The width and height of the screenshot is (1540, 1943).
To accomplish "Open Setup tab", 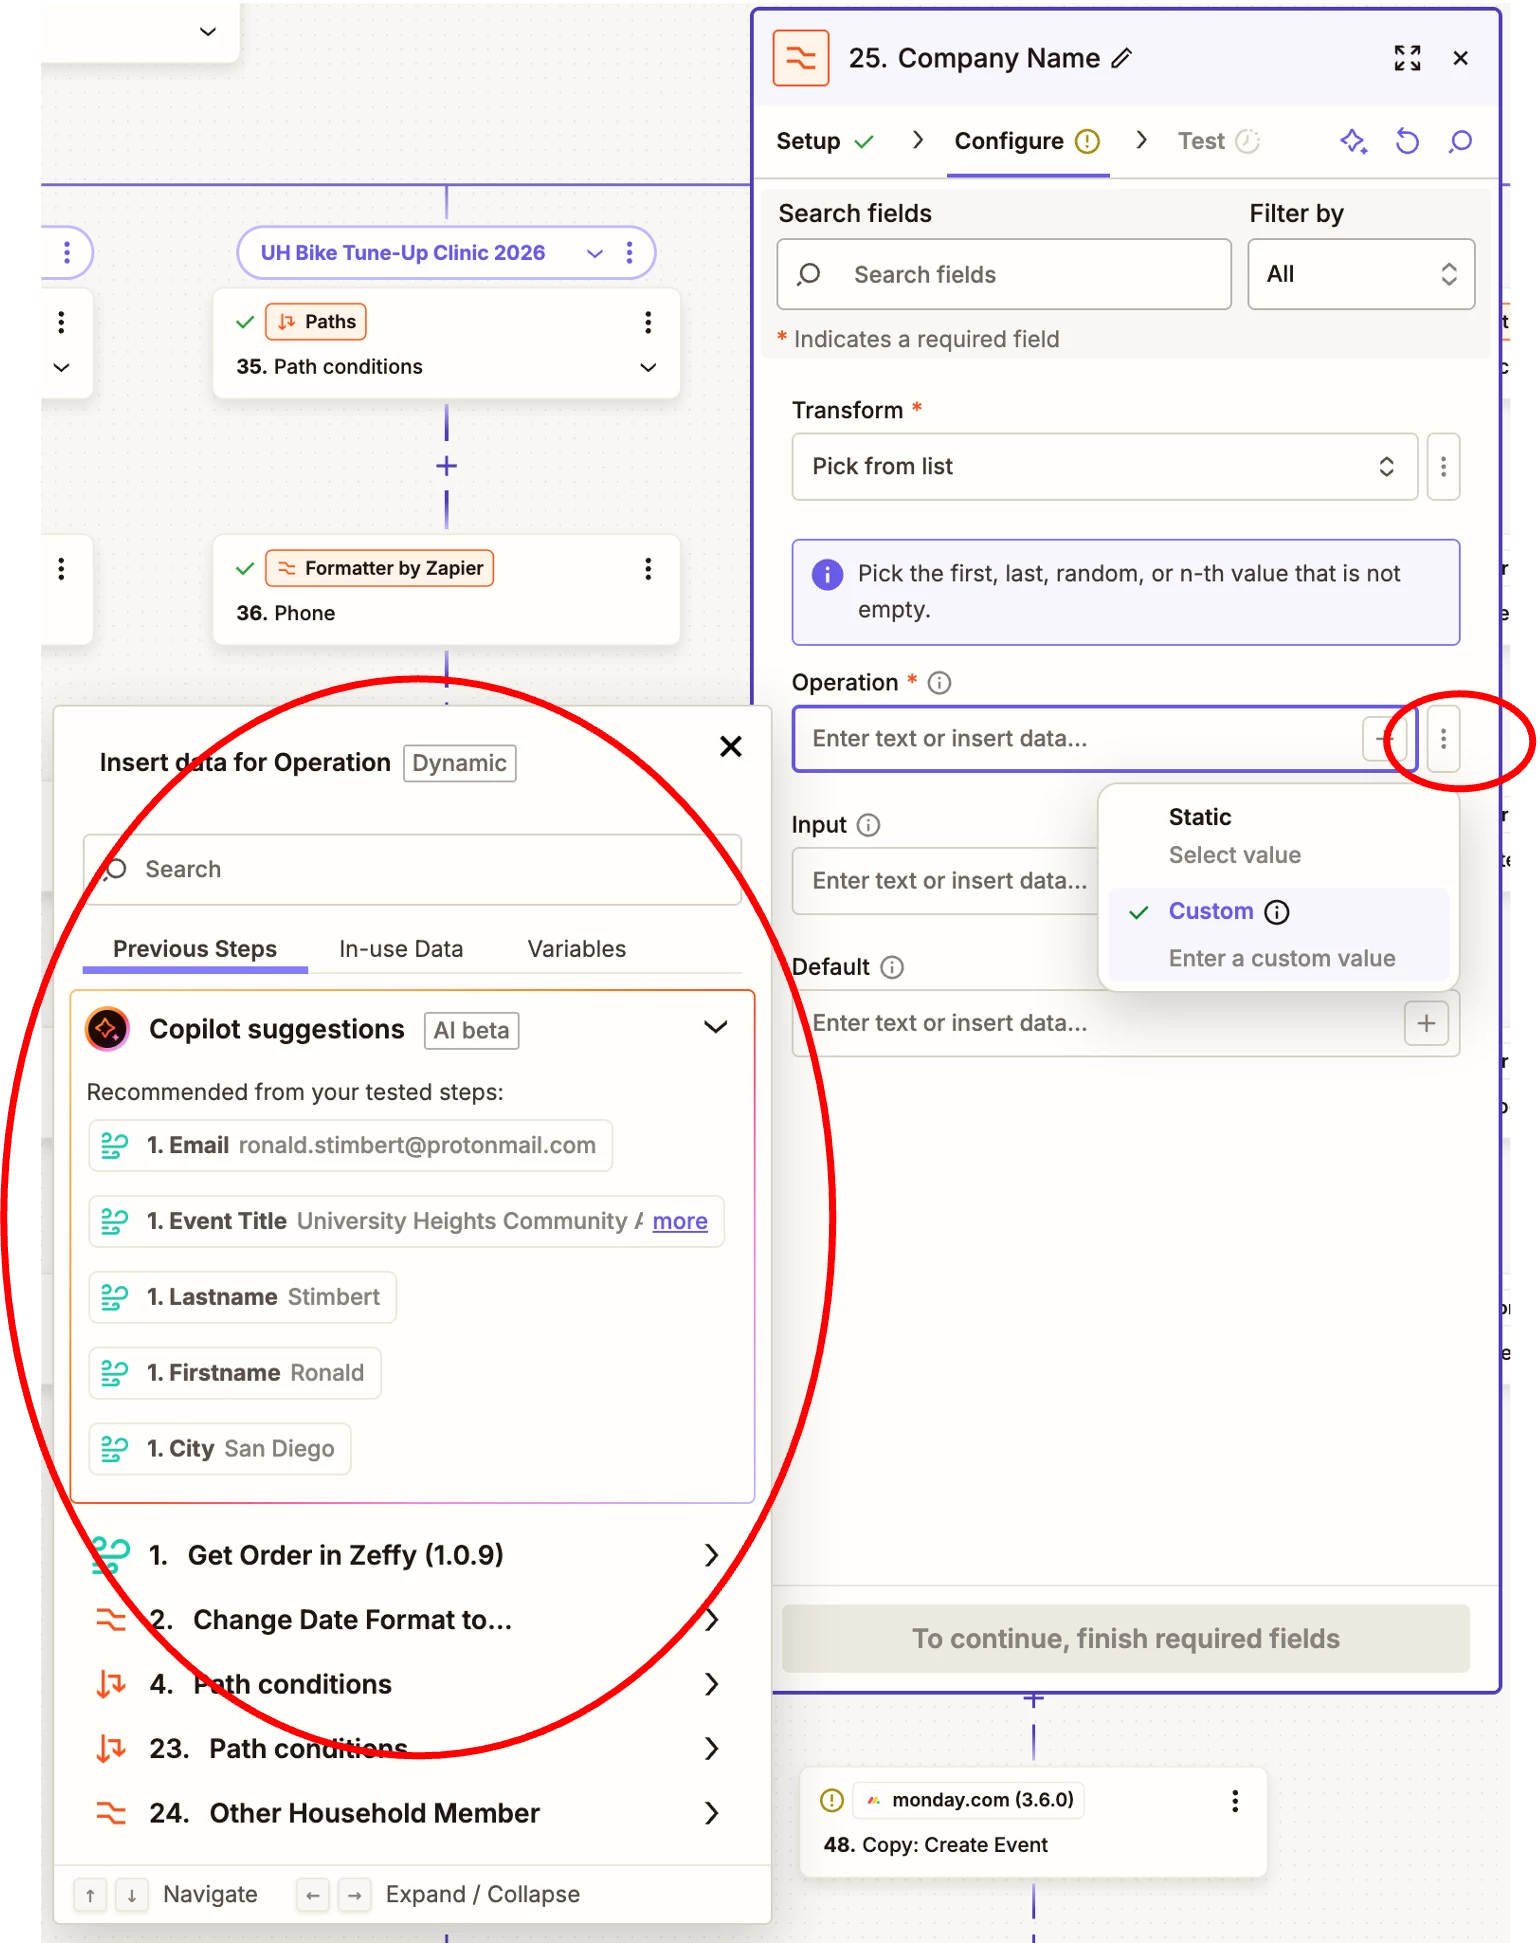I will [825, 141].
